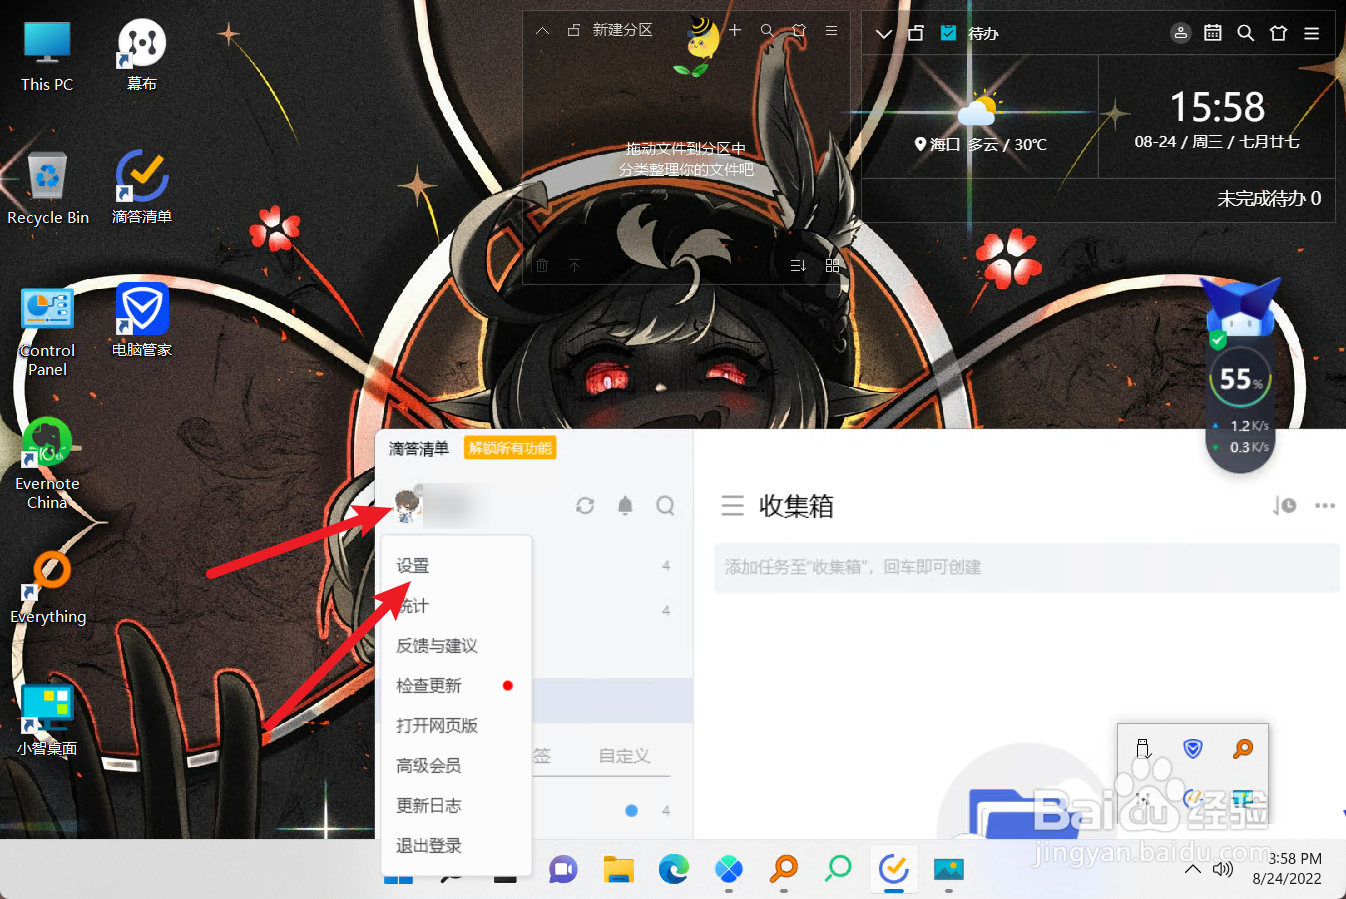
Task: Open the This PC desktop icon
Action: [47, 57]
